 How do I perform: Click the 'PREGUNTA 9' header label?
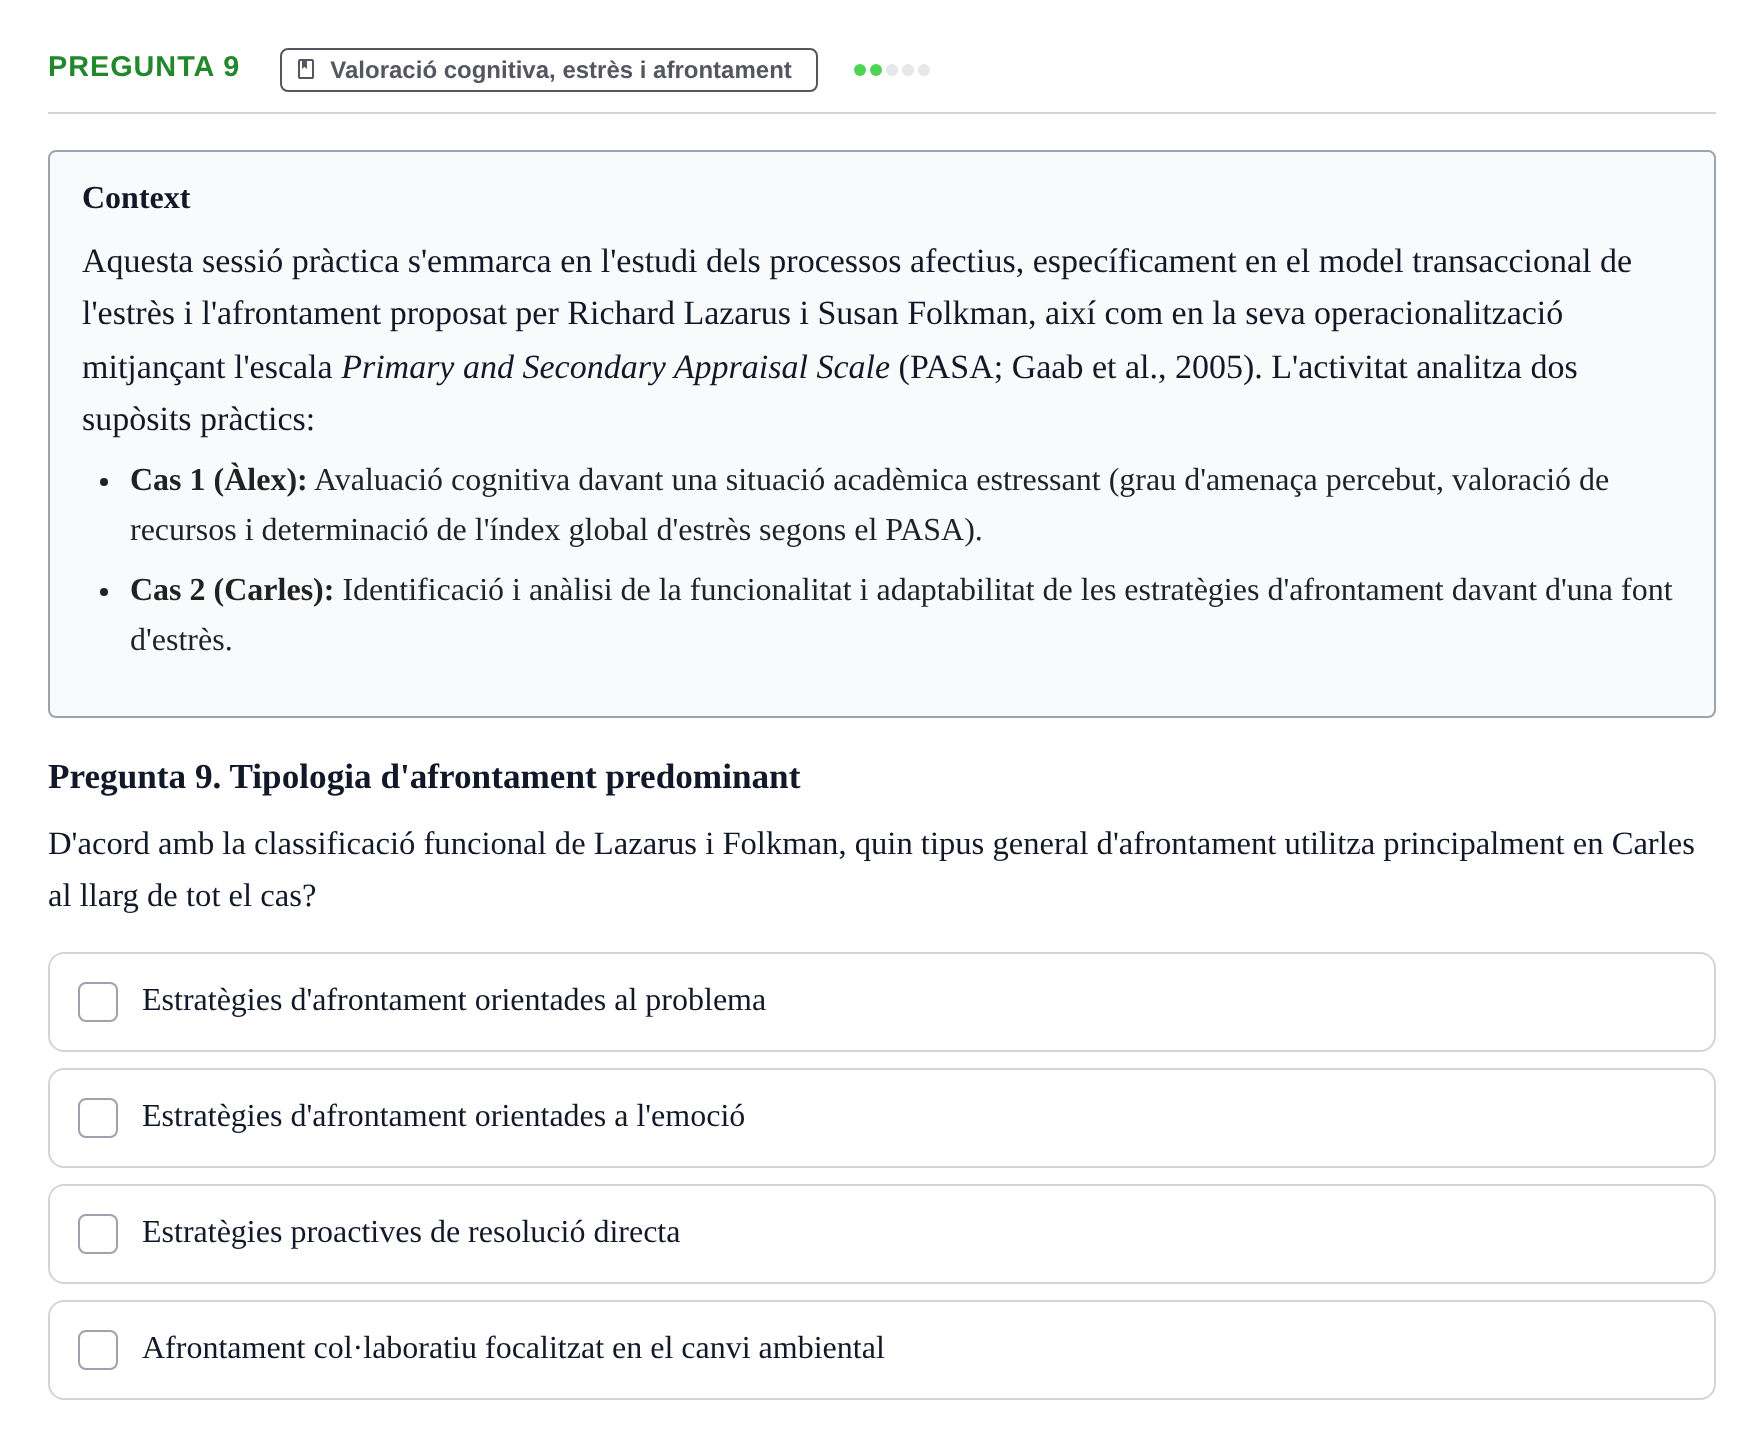(144, 67)
